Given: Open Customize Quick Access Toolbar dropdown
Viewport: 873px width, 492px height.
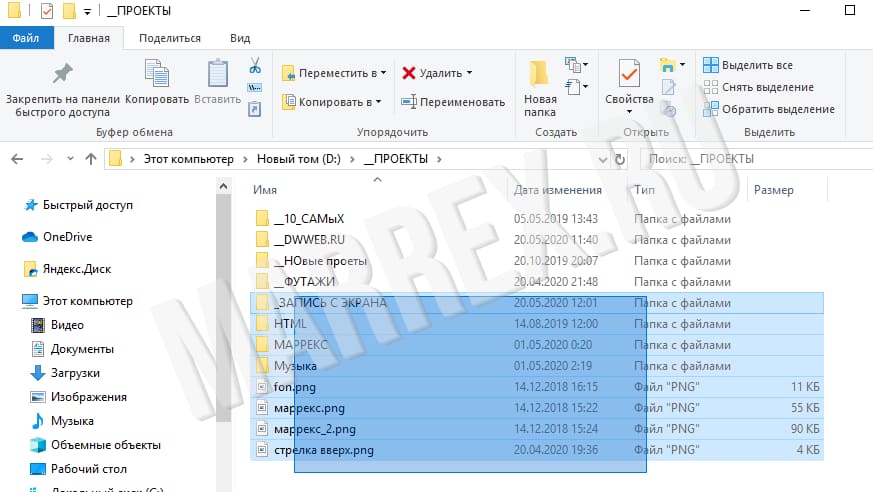Looking at the screenshot, I should coord(87,11).
